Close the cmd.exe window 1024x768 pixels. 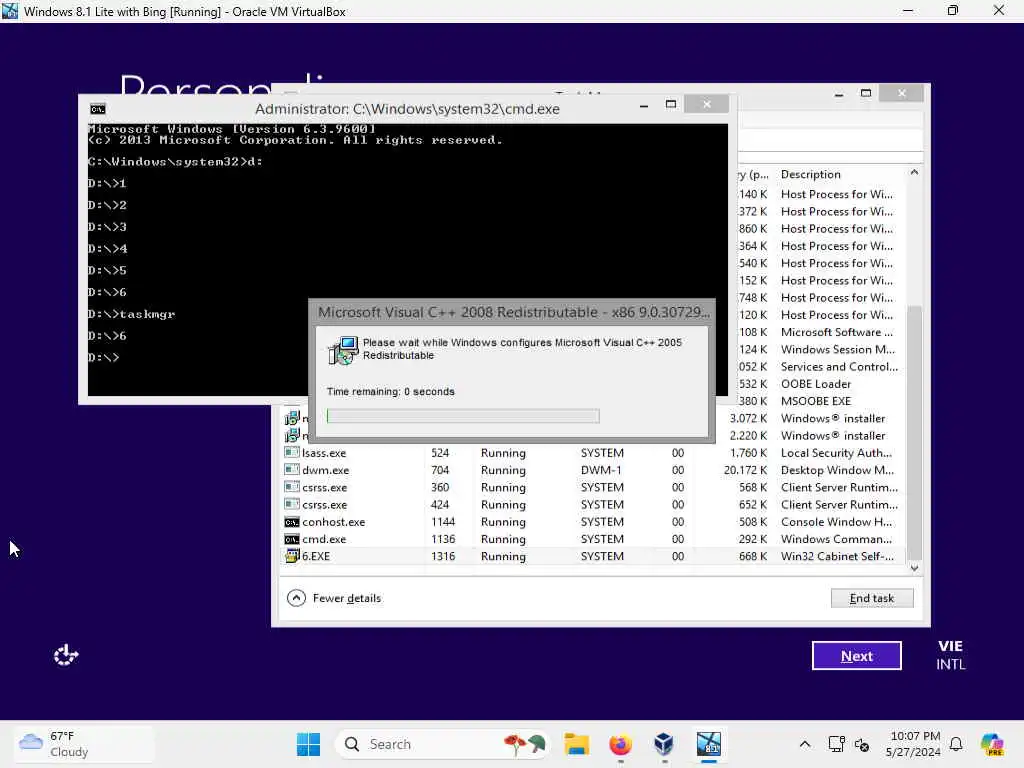pos(707,104)
